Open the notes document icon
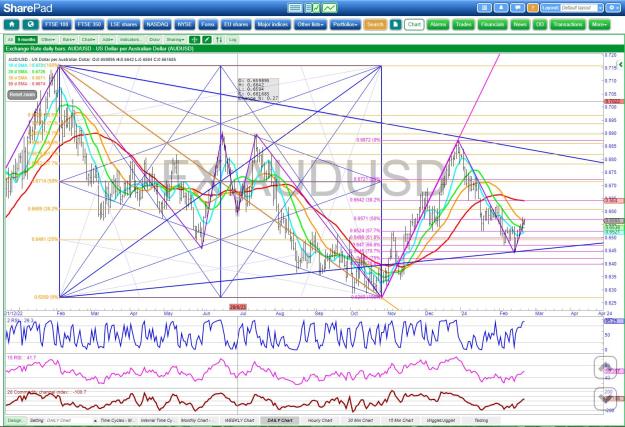 [395, 24]
